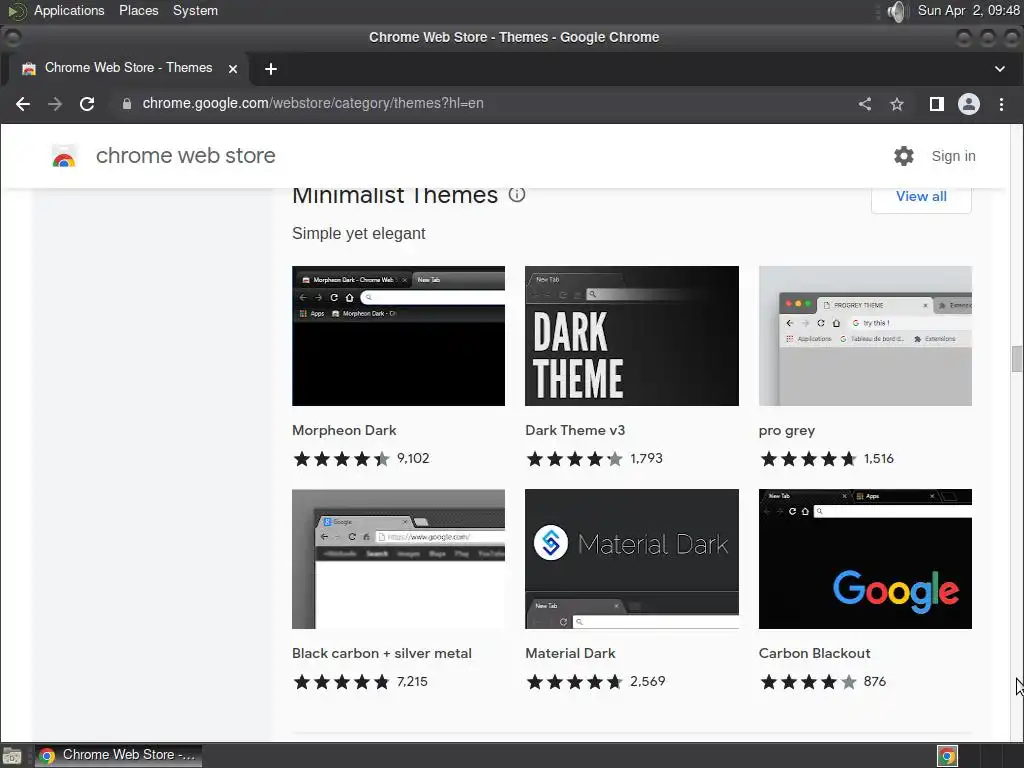Click the Simple yet elegant subtitle
1024x768 pixels.
pyautogui.click(x=359, y=234)
